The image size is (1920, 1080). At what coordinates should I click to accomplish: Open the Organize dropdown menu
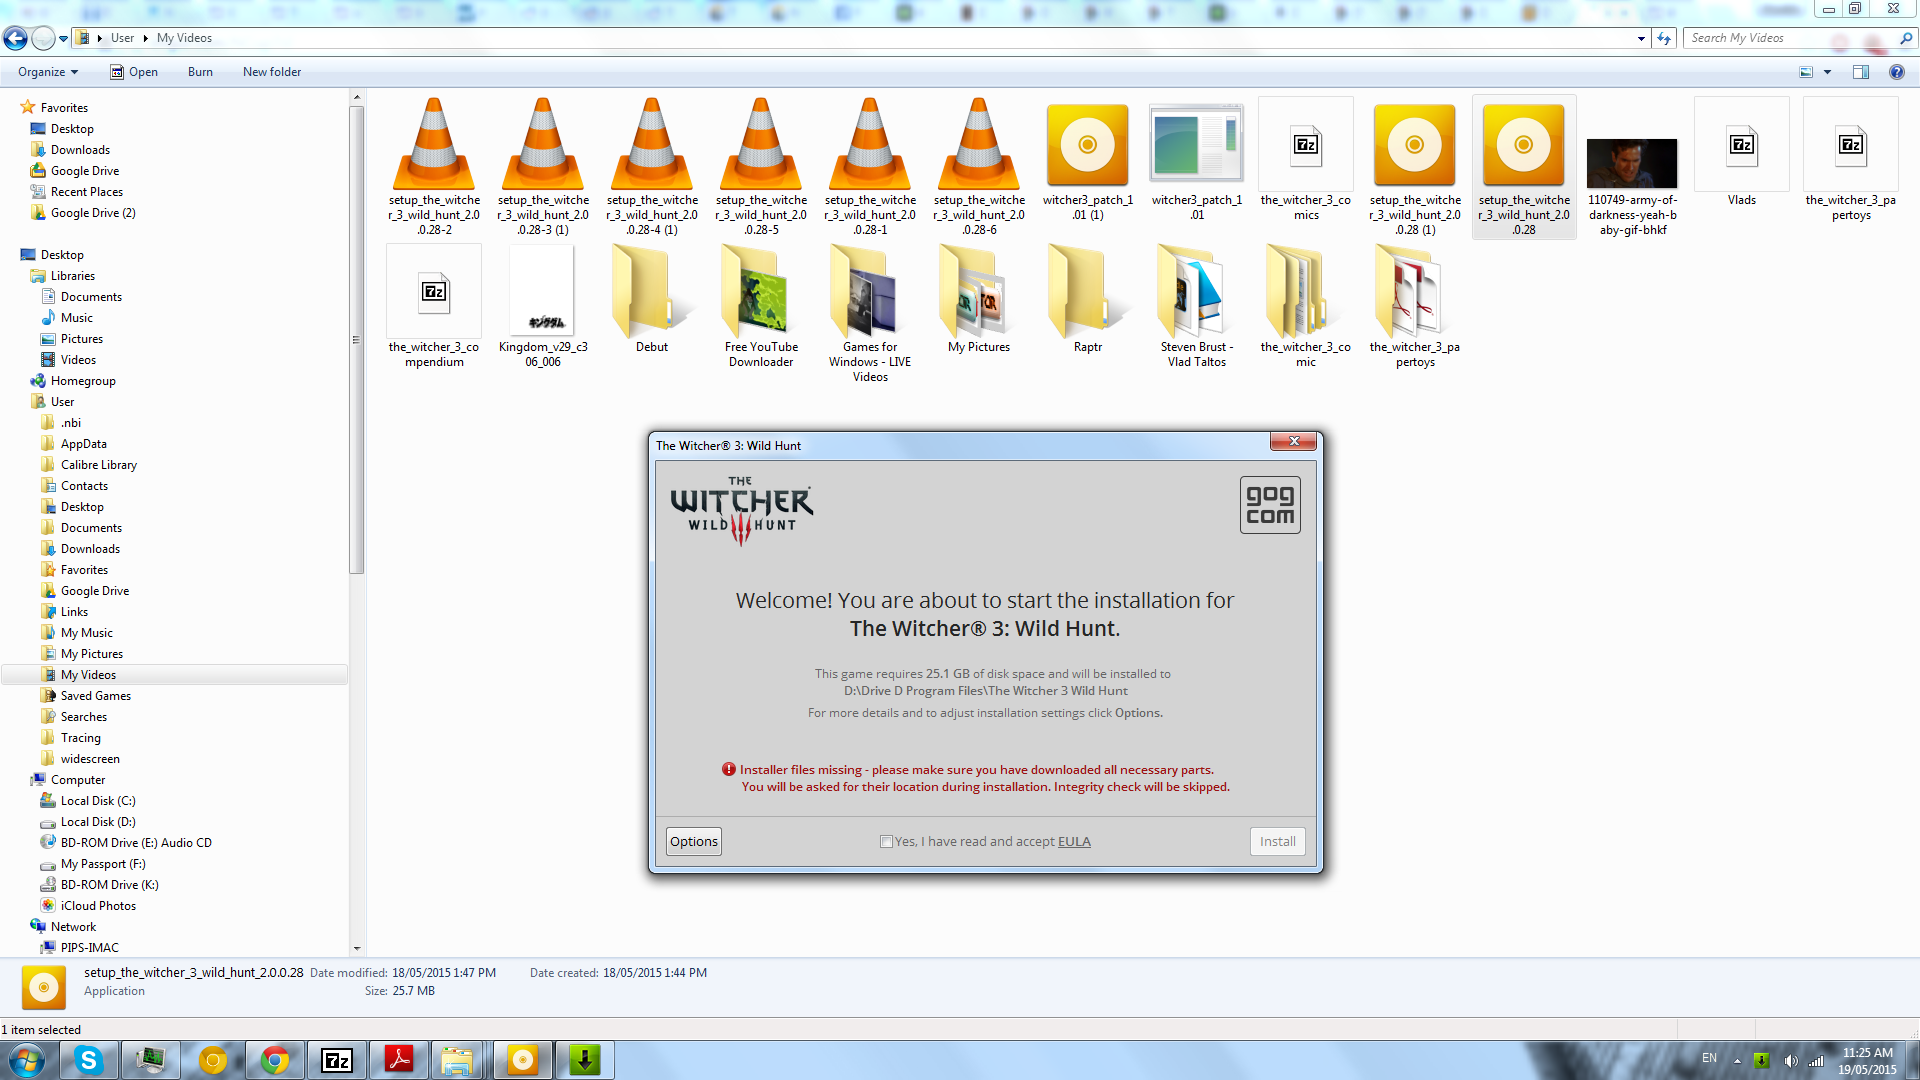(47, 72)
